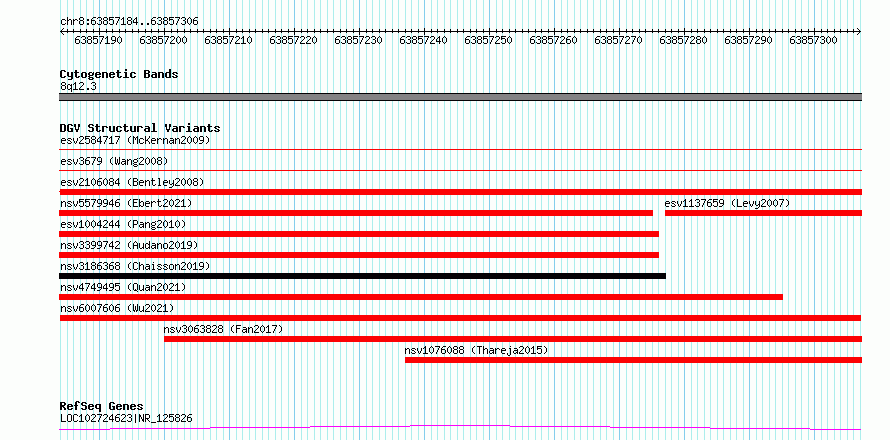Open variant nsv5579946 (Ebert2021) label

coord(126,203)
